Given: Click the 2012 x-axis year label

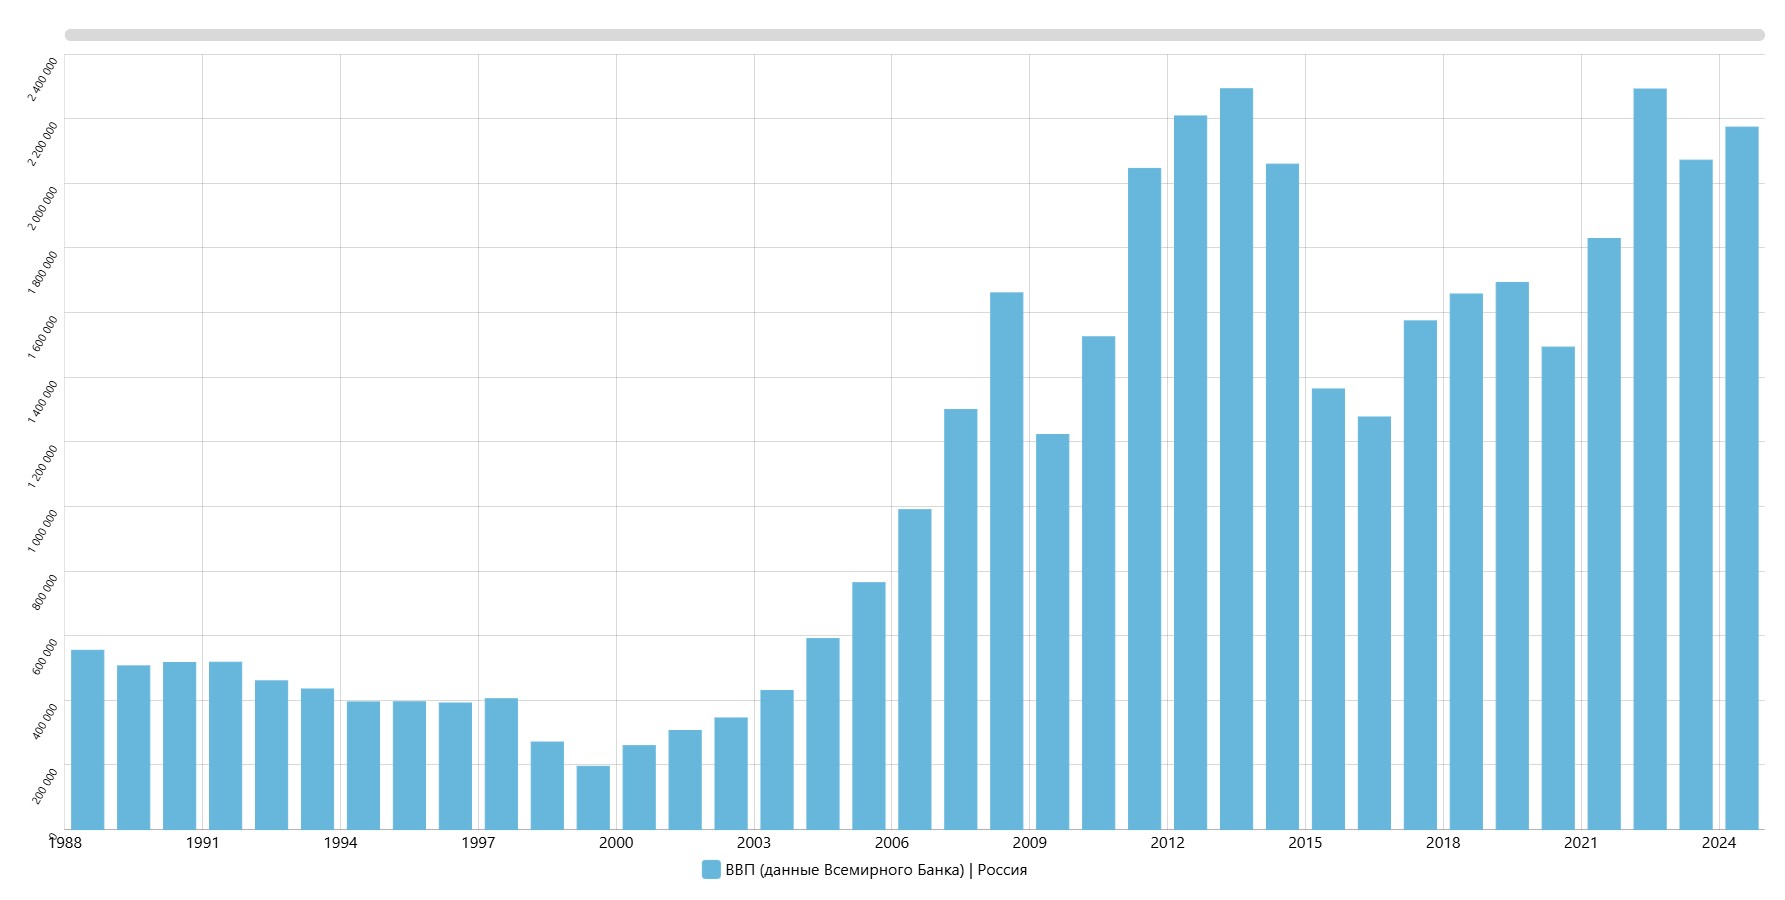Looking at the screenshot, I should [1167, 843].
